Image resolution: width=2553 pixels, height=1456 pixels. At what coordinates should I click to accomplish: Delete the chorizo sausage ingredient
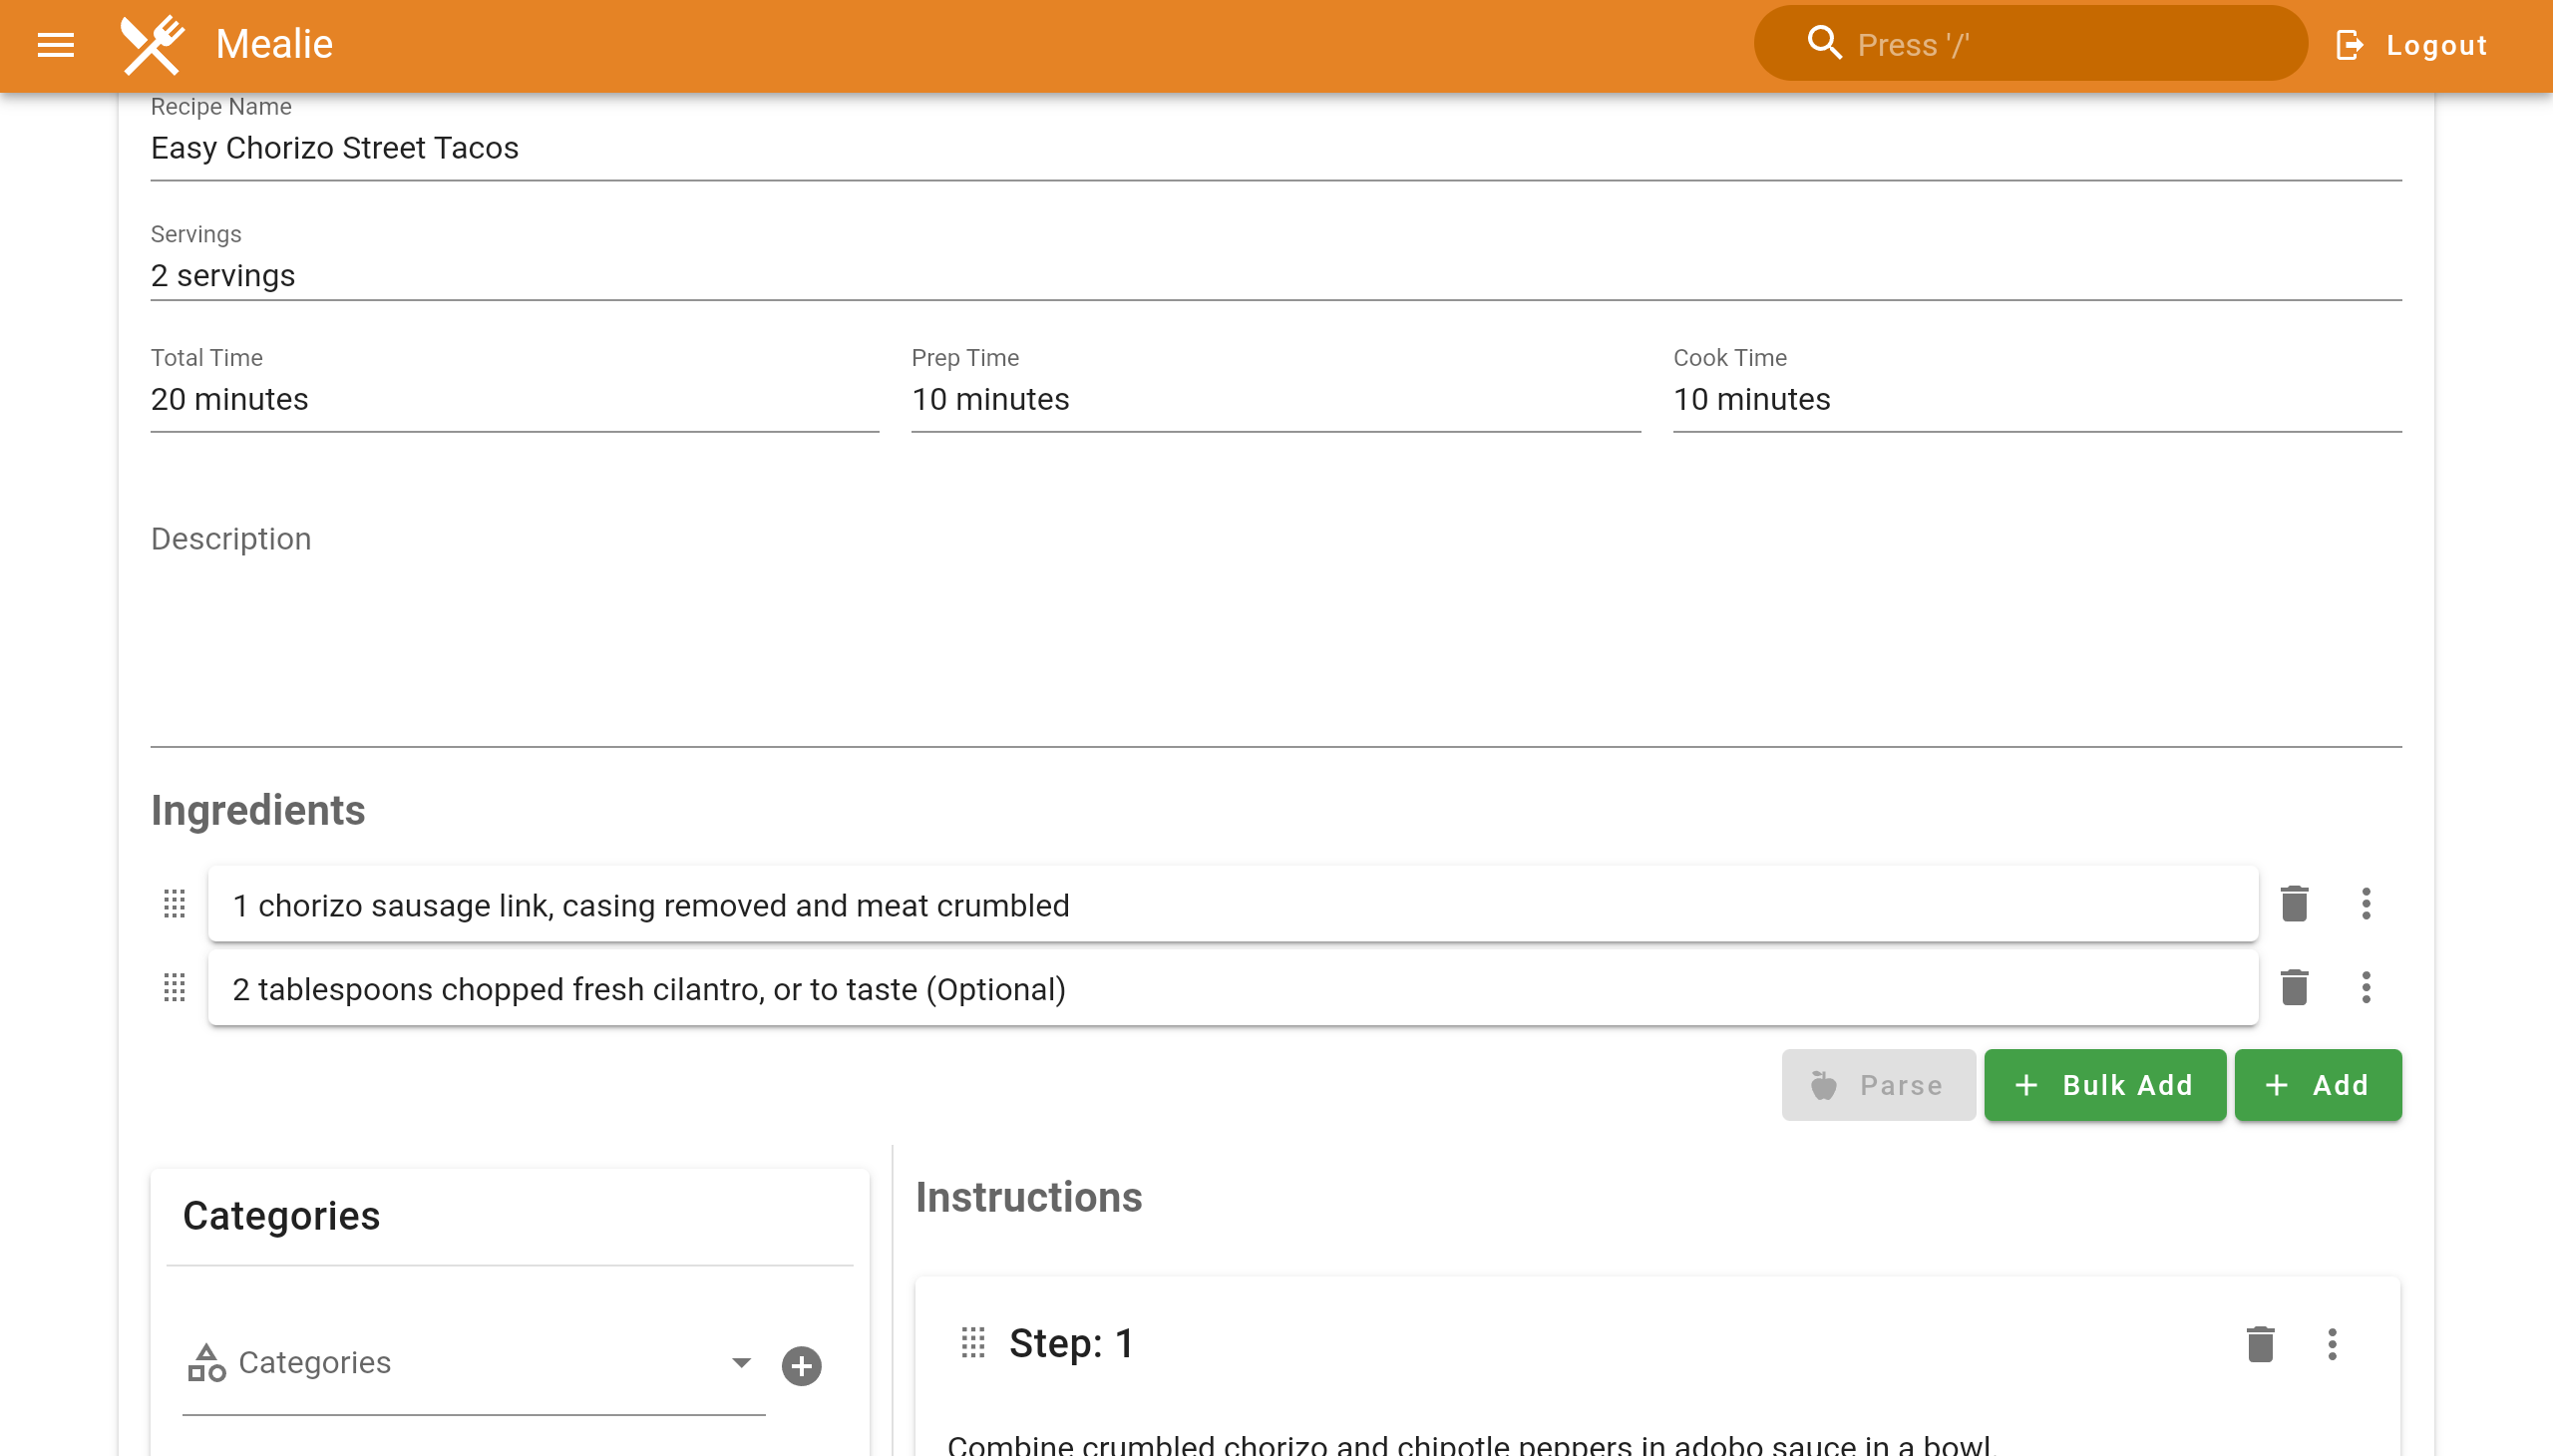point(2293,904)
